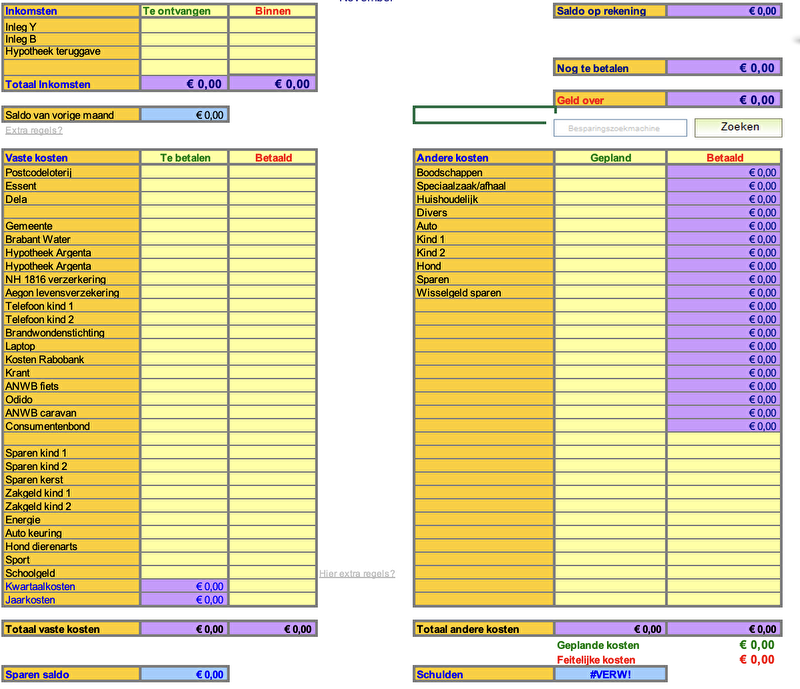Focus the Besparingszoekmachine search field
The height and width of the screenshot is (689, 800).
click(x=620, y=128)
